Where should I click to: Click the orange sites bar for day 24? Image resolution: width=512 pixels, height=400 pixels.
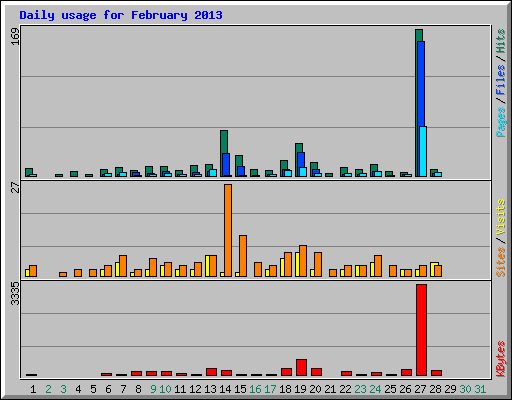378,266
